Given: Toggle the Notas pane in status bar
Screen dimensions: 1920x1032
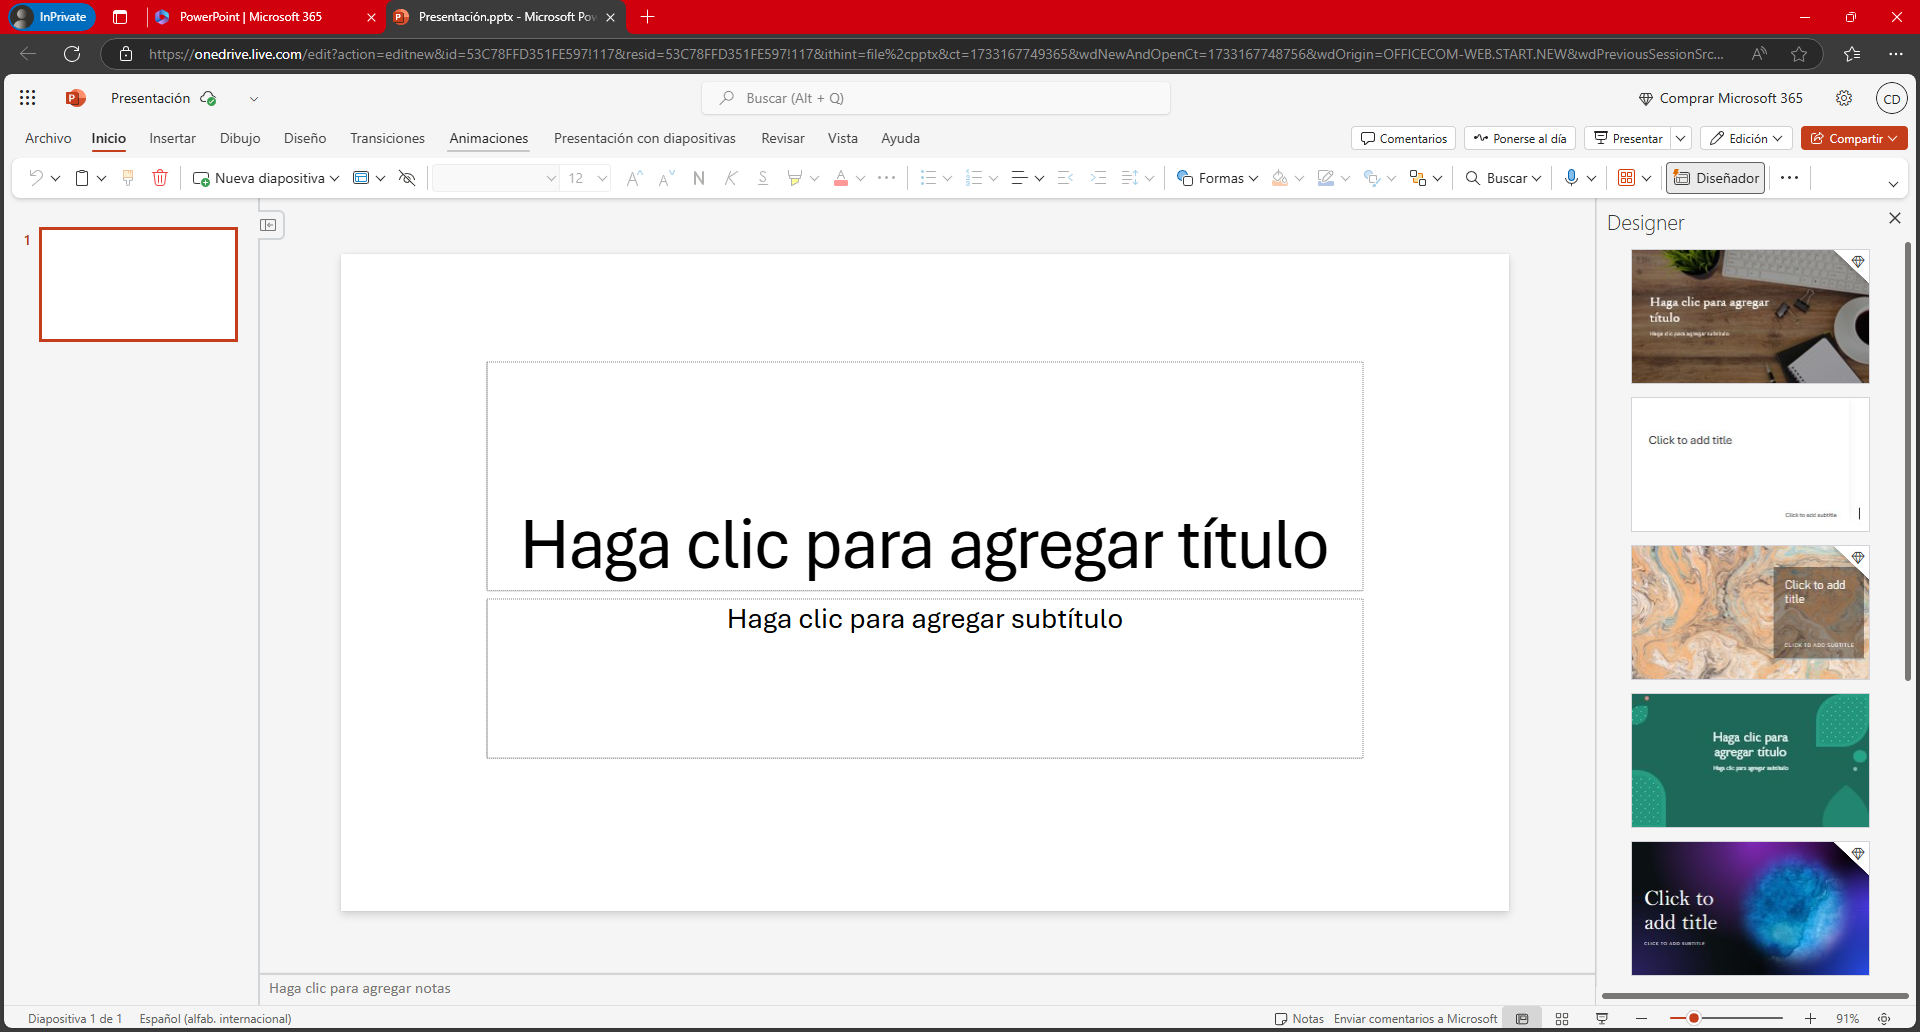Looking at the screenshot, I should 1299,1019.
